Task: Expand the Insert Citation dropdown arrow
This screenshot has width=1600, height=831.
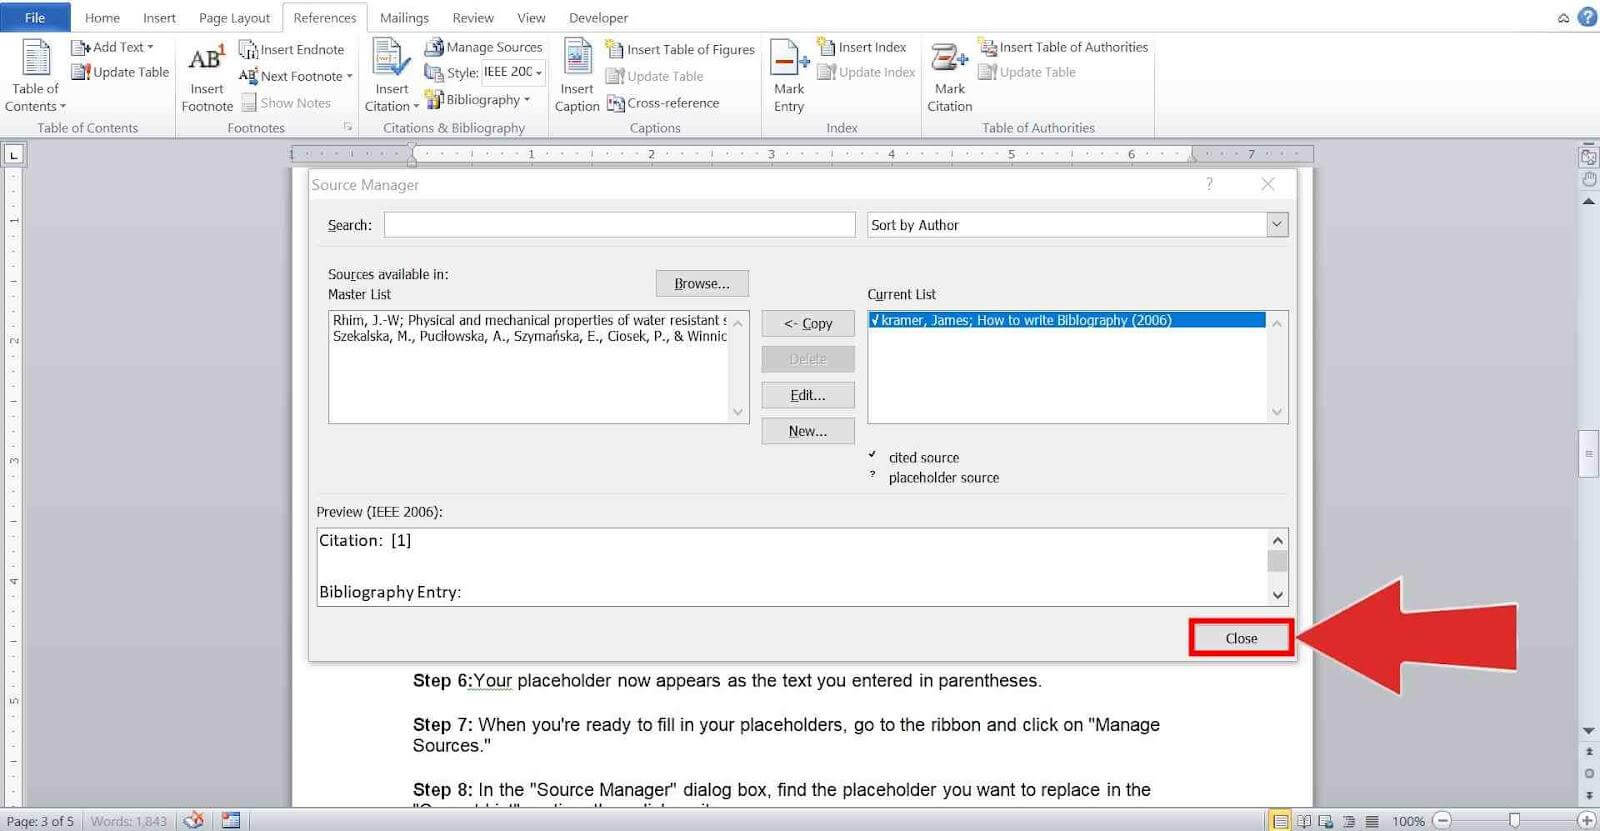Action: coord(416,107)
